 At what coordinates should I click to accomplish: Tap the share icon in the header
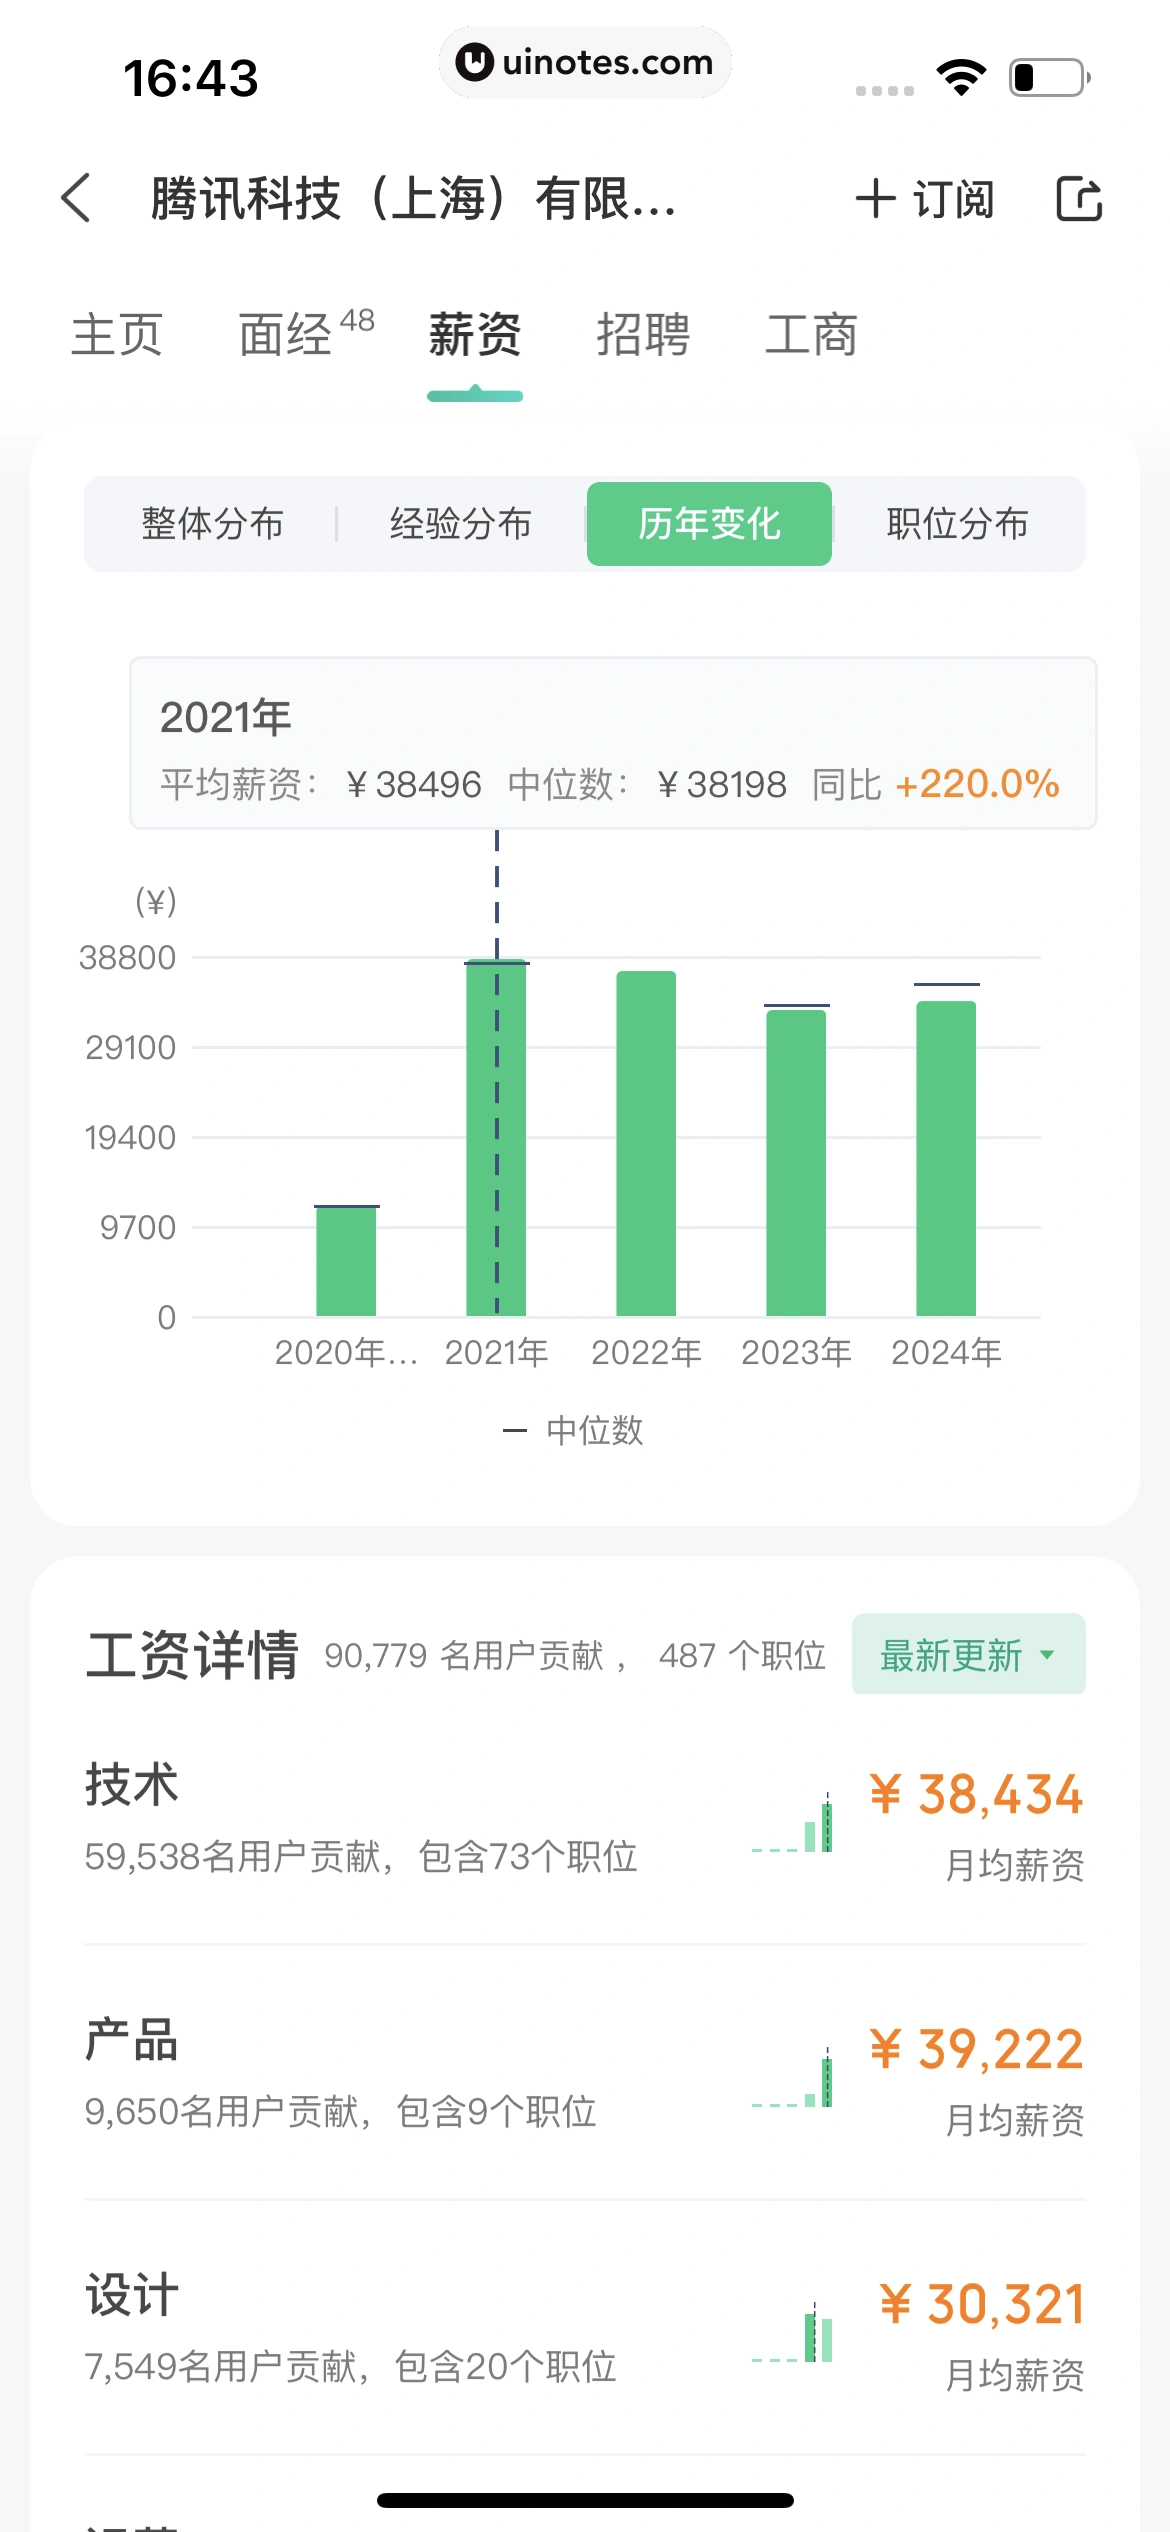[1079, 198]
